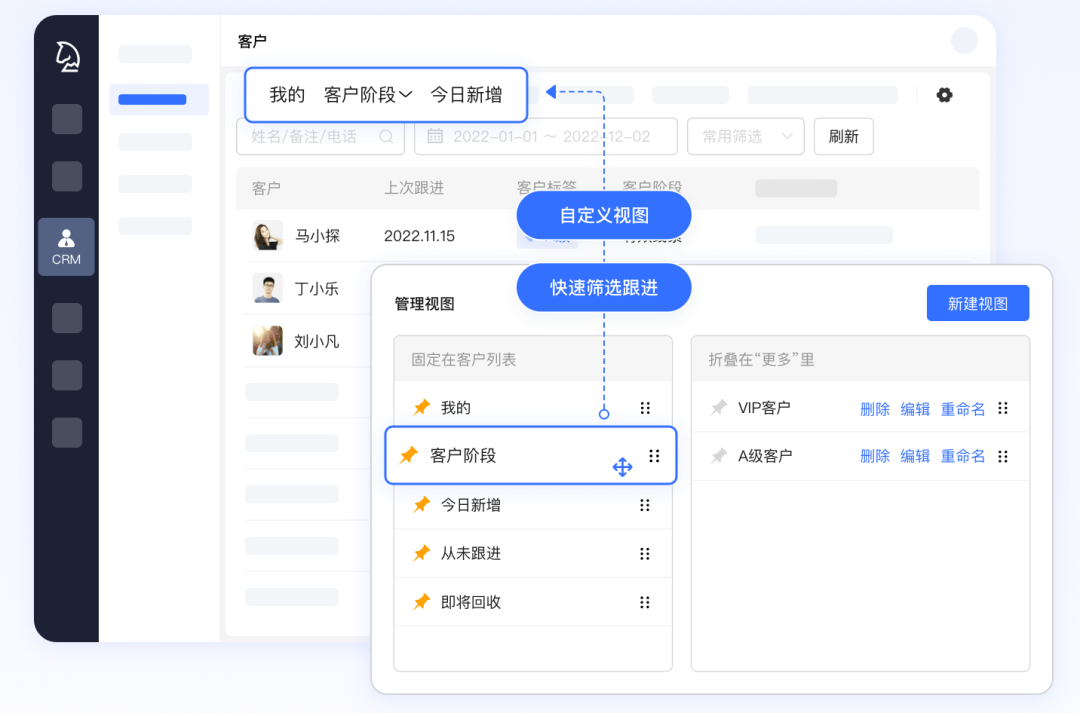Grab the drag handle beside 客户阶段

(655, 455)
